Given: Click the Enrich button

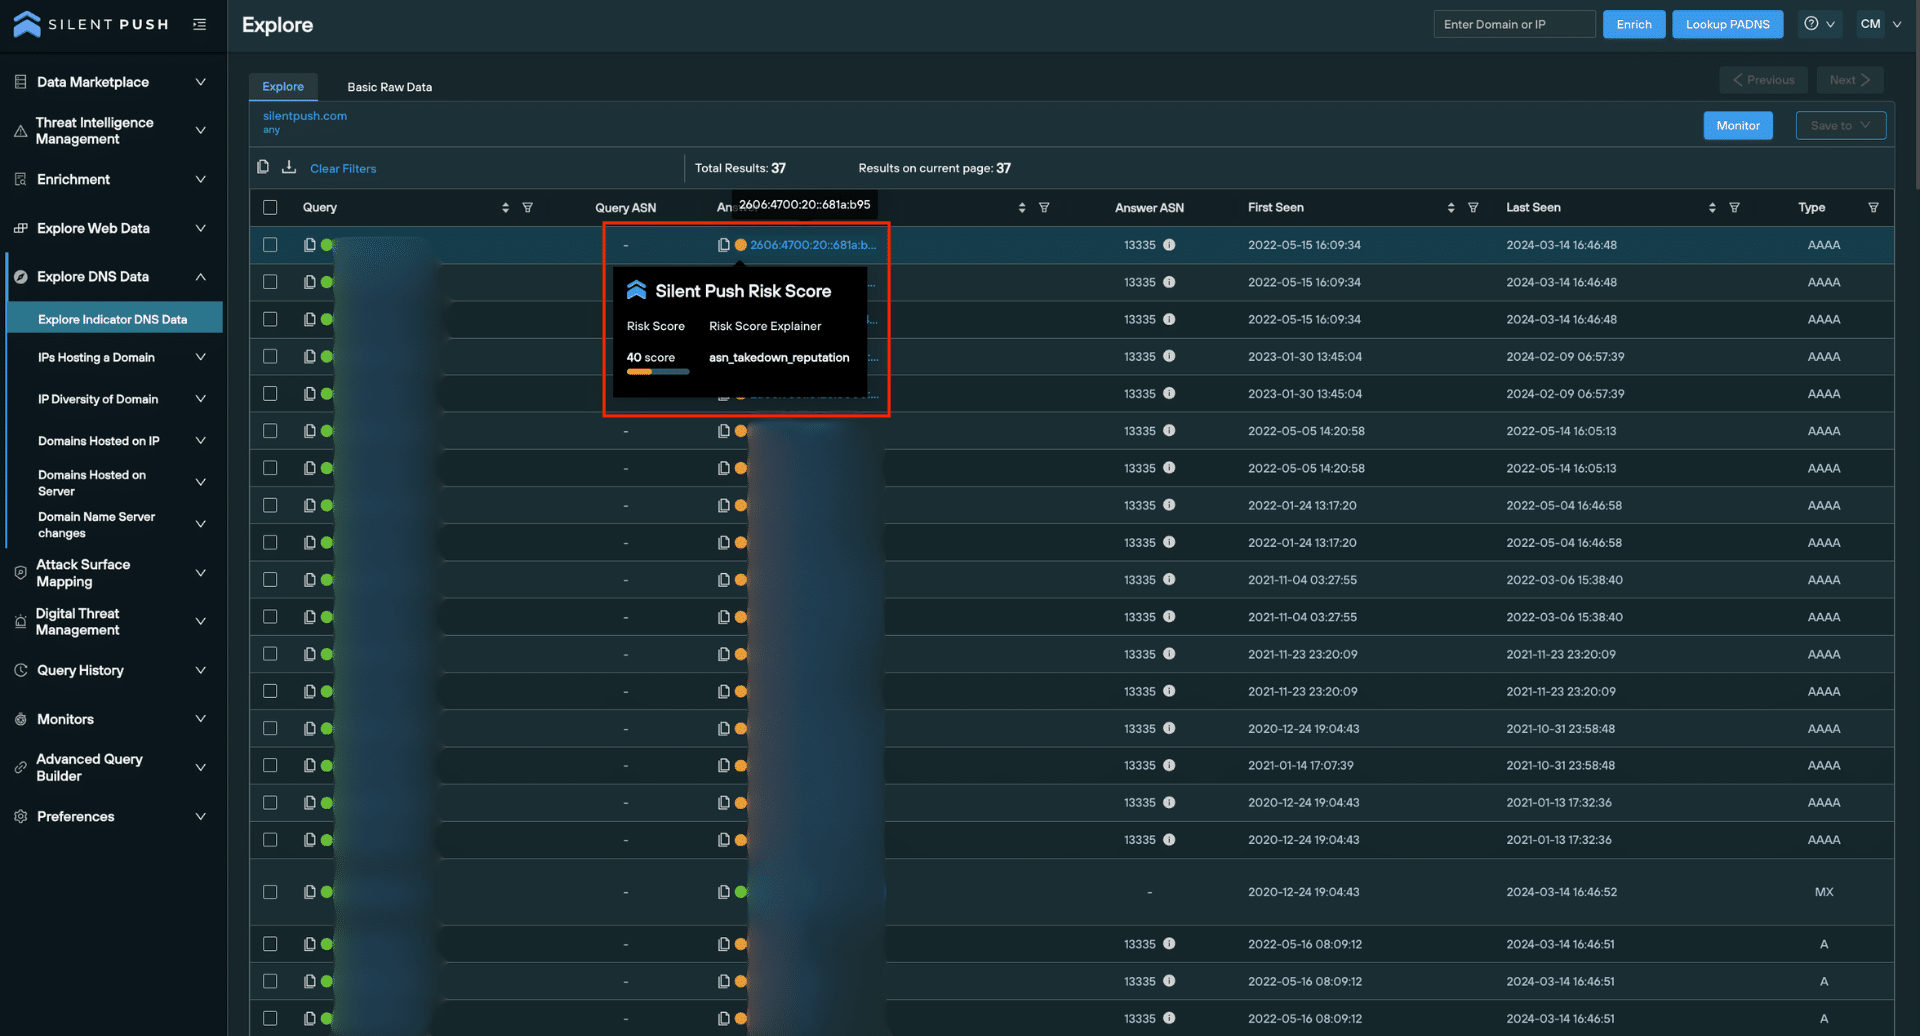Looking at the screenshot, I should click(x=1634, y=24).
